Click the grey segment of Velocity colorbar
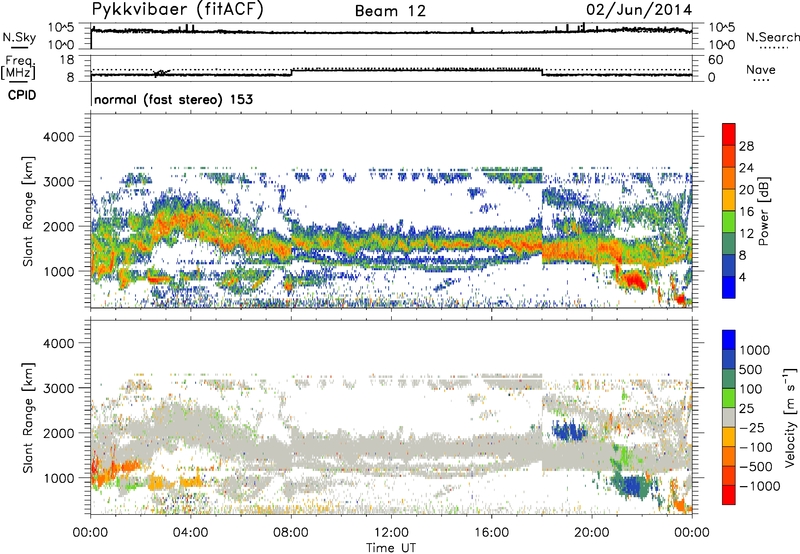800x554 pixels. pyautogui.click(x=729, y=417)
